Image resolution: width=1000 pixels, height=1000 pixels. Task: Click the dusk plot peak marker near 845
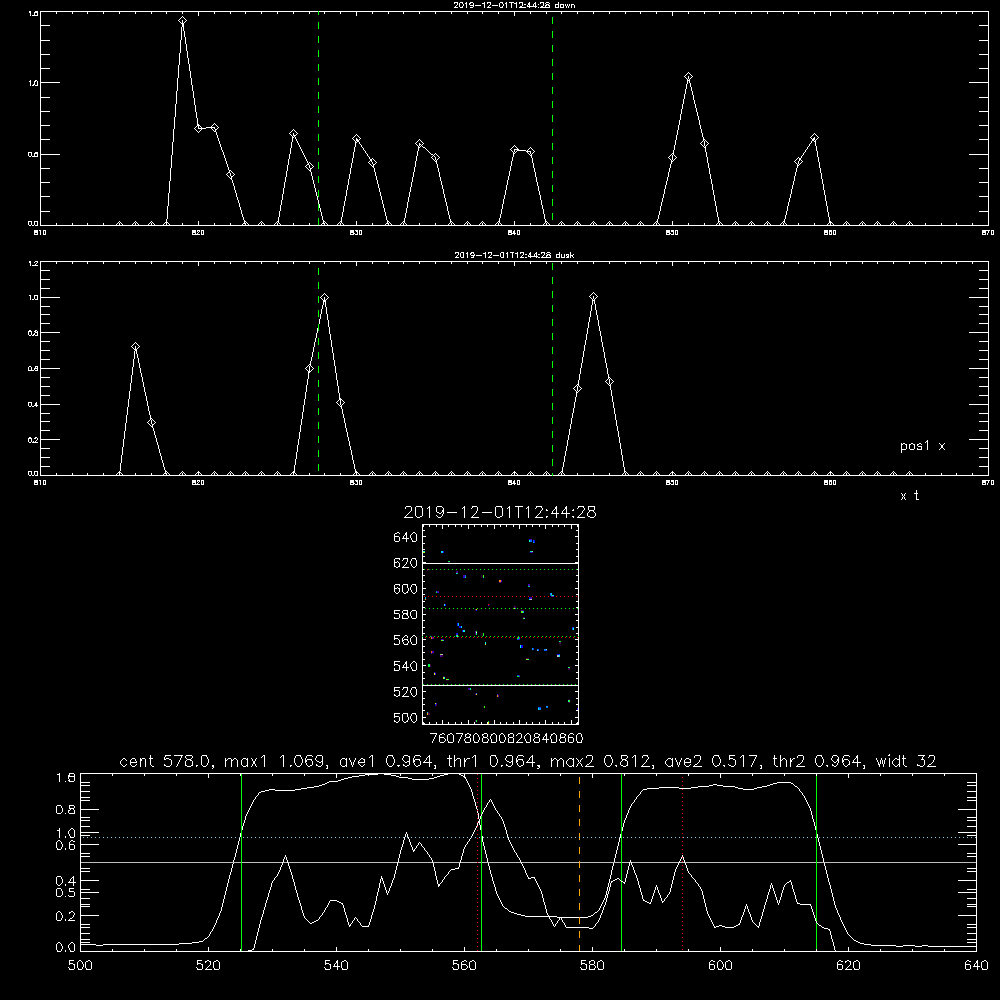(594, 297)
